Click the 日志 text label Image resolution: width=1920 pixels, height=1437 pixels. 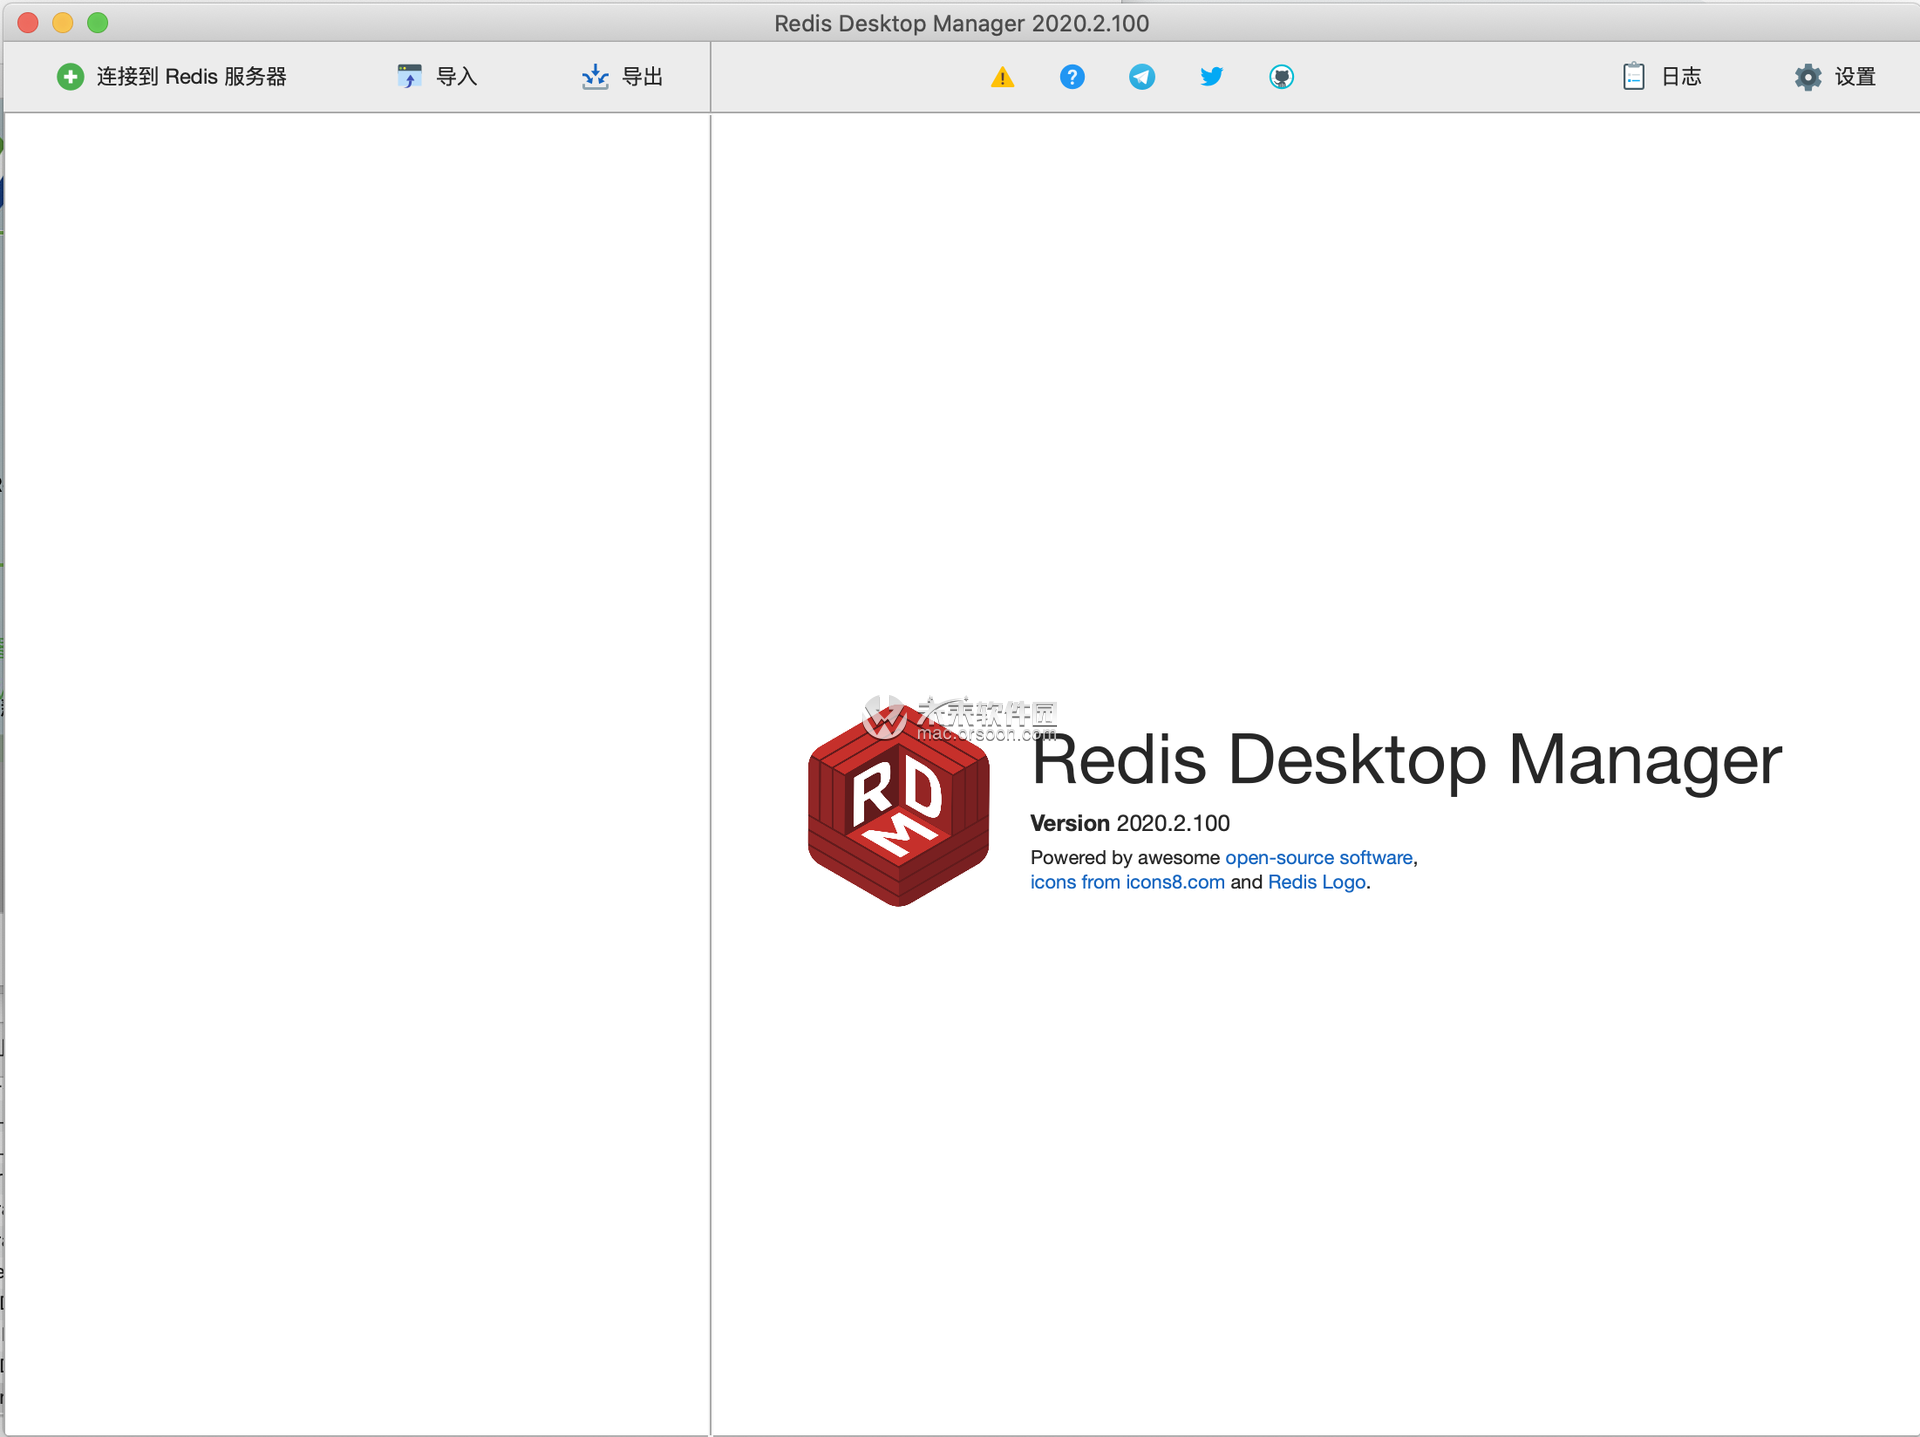(1681, 77)
